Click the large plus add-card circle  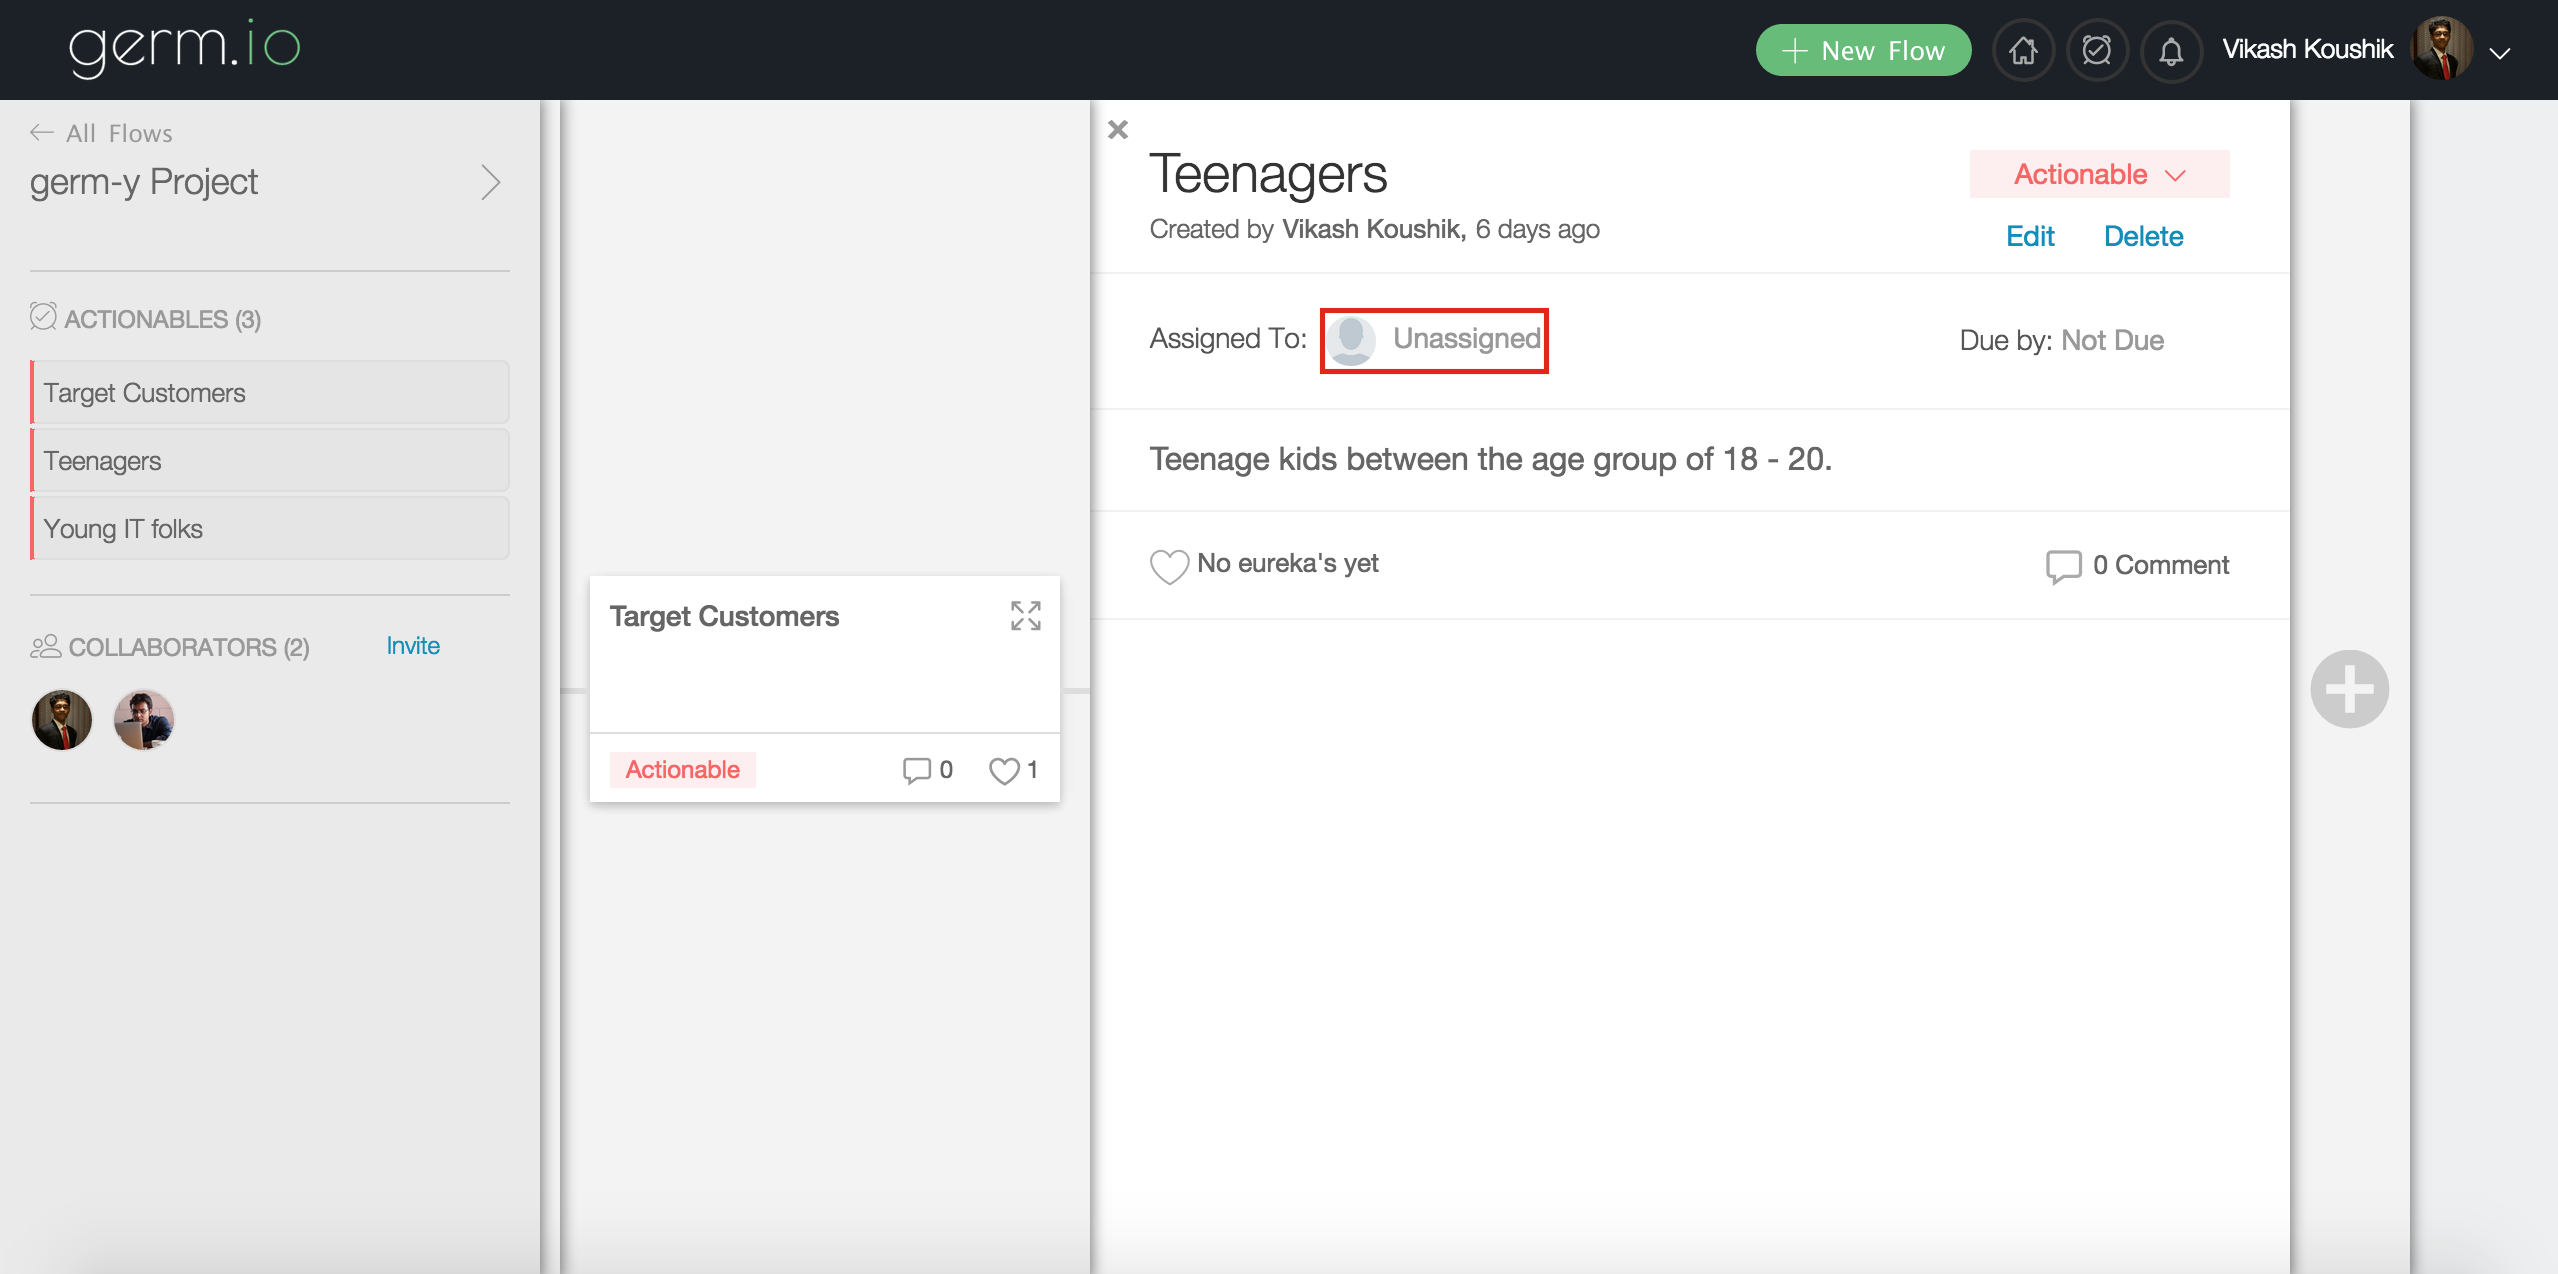click(2349, 689)
